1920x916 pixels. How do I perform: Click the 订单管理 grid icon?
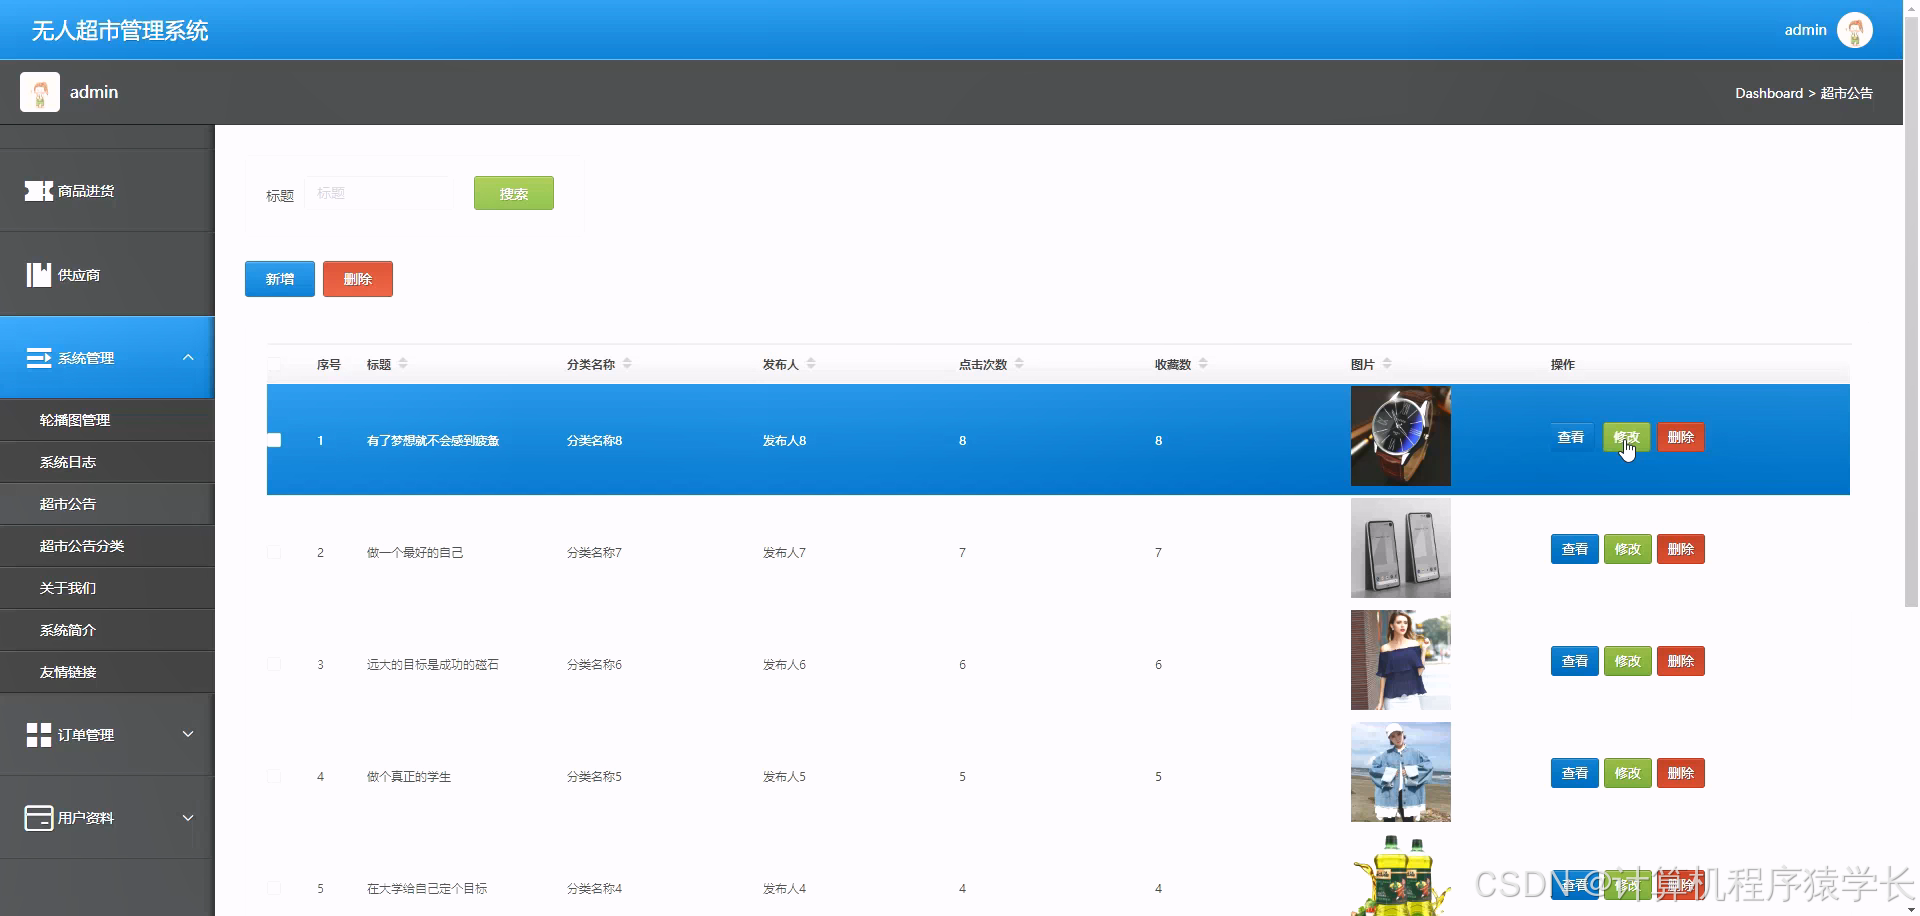[38, 735]
